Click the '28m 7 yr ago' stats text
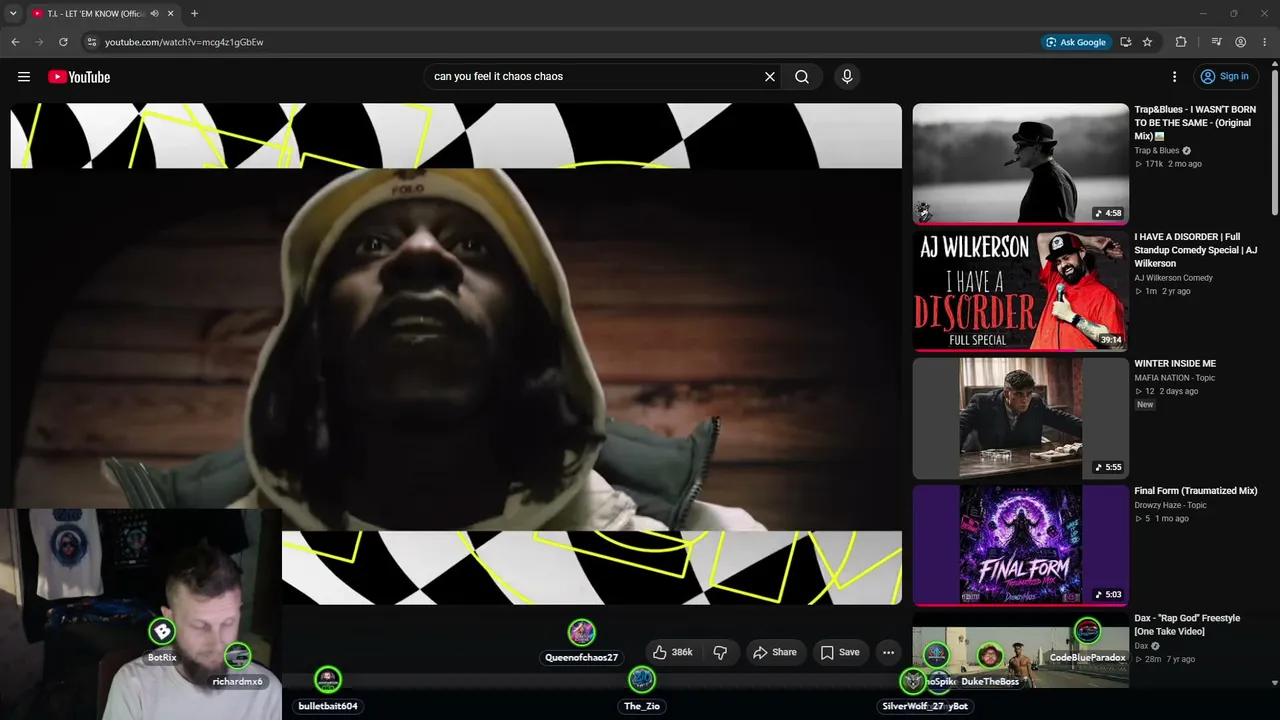The image size is (1280, 720). click(x=1164, y=659)
